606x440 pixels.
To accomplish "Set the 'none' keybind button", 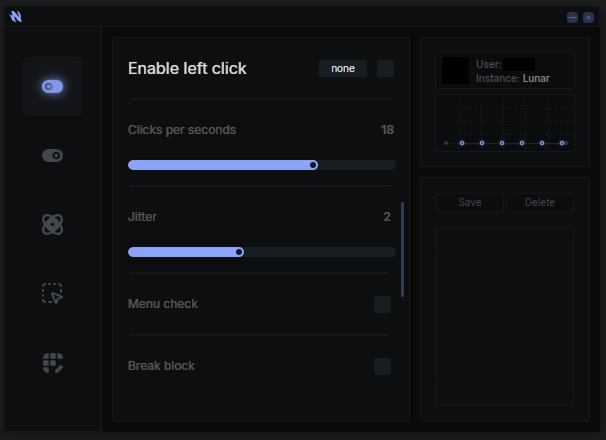I will click(x=343, y=68).
